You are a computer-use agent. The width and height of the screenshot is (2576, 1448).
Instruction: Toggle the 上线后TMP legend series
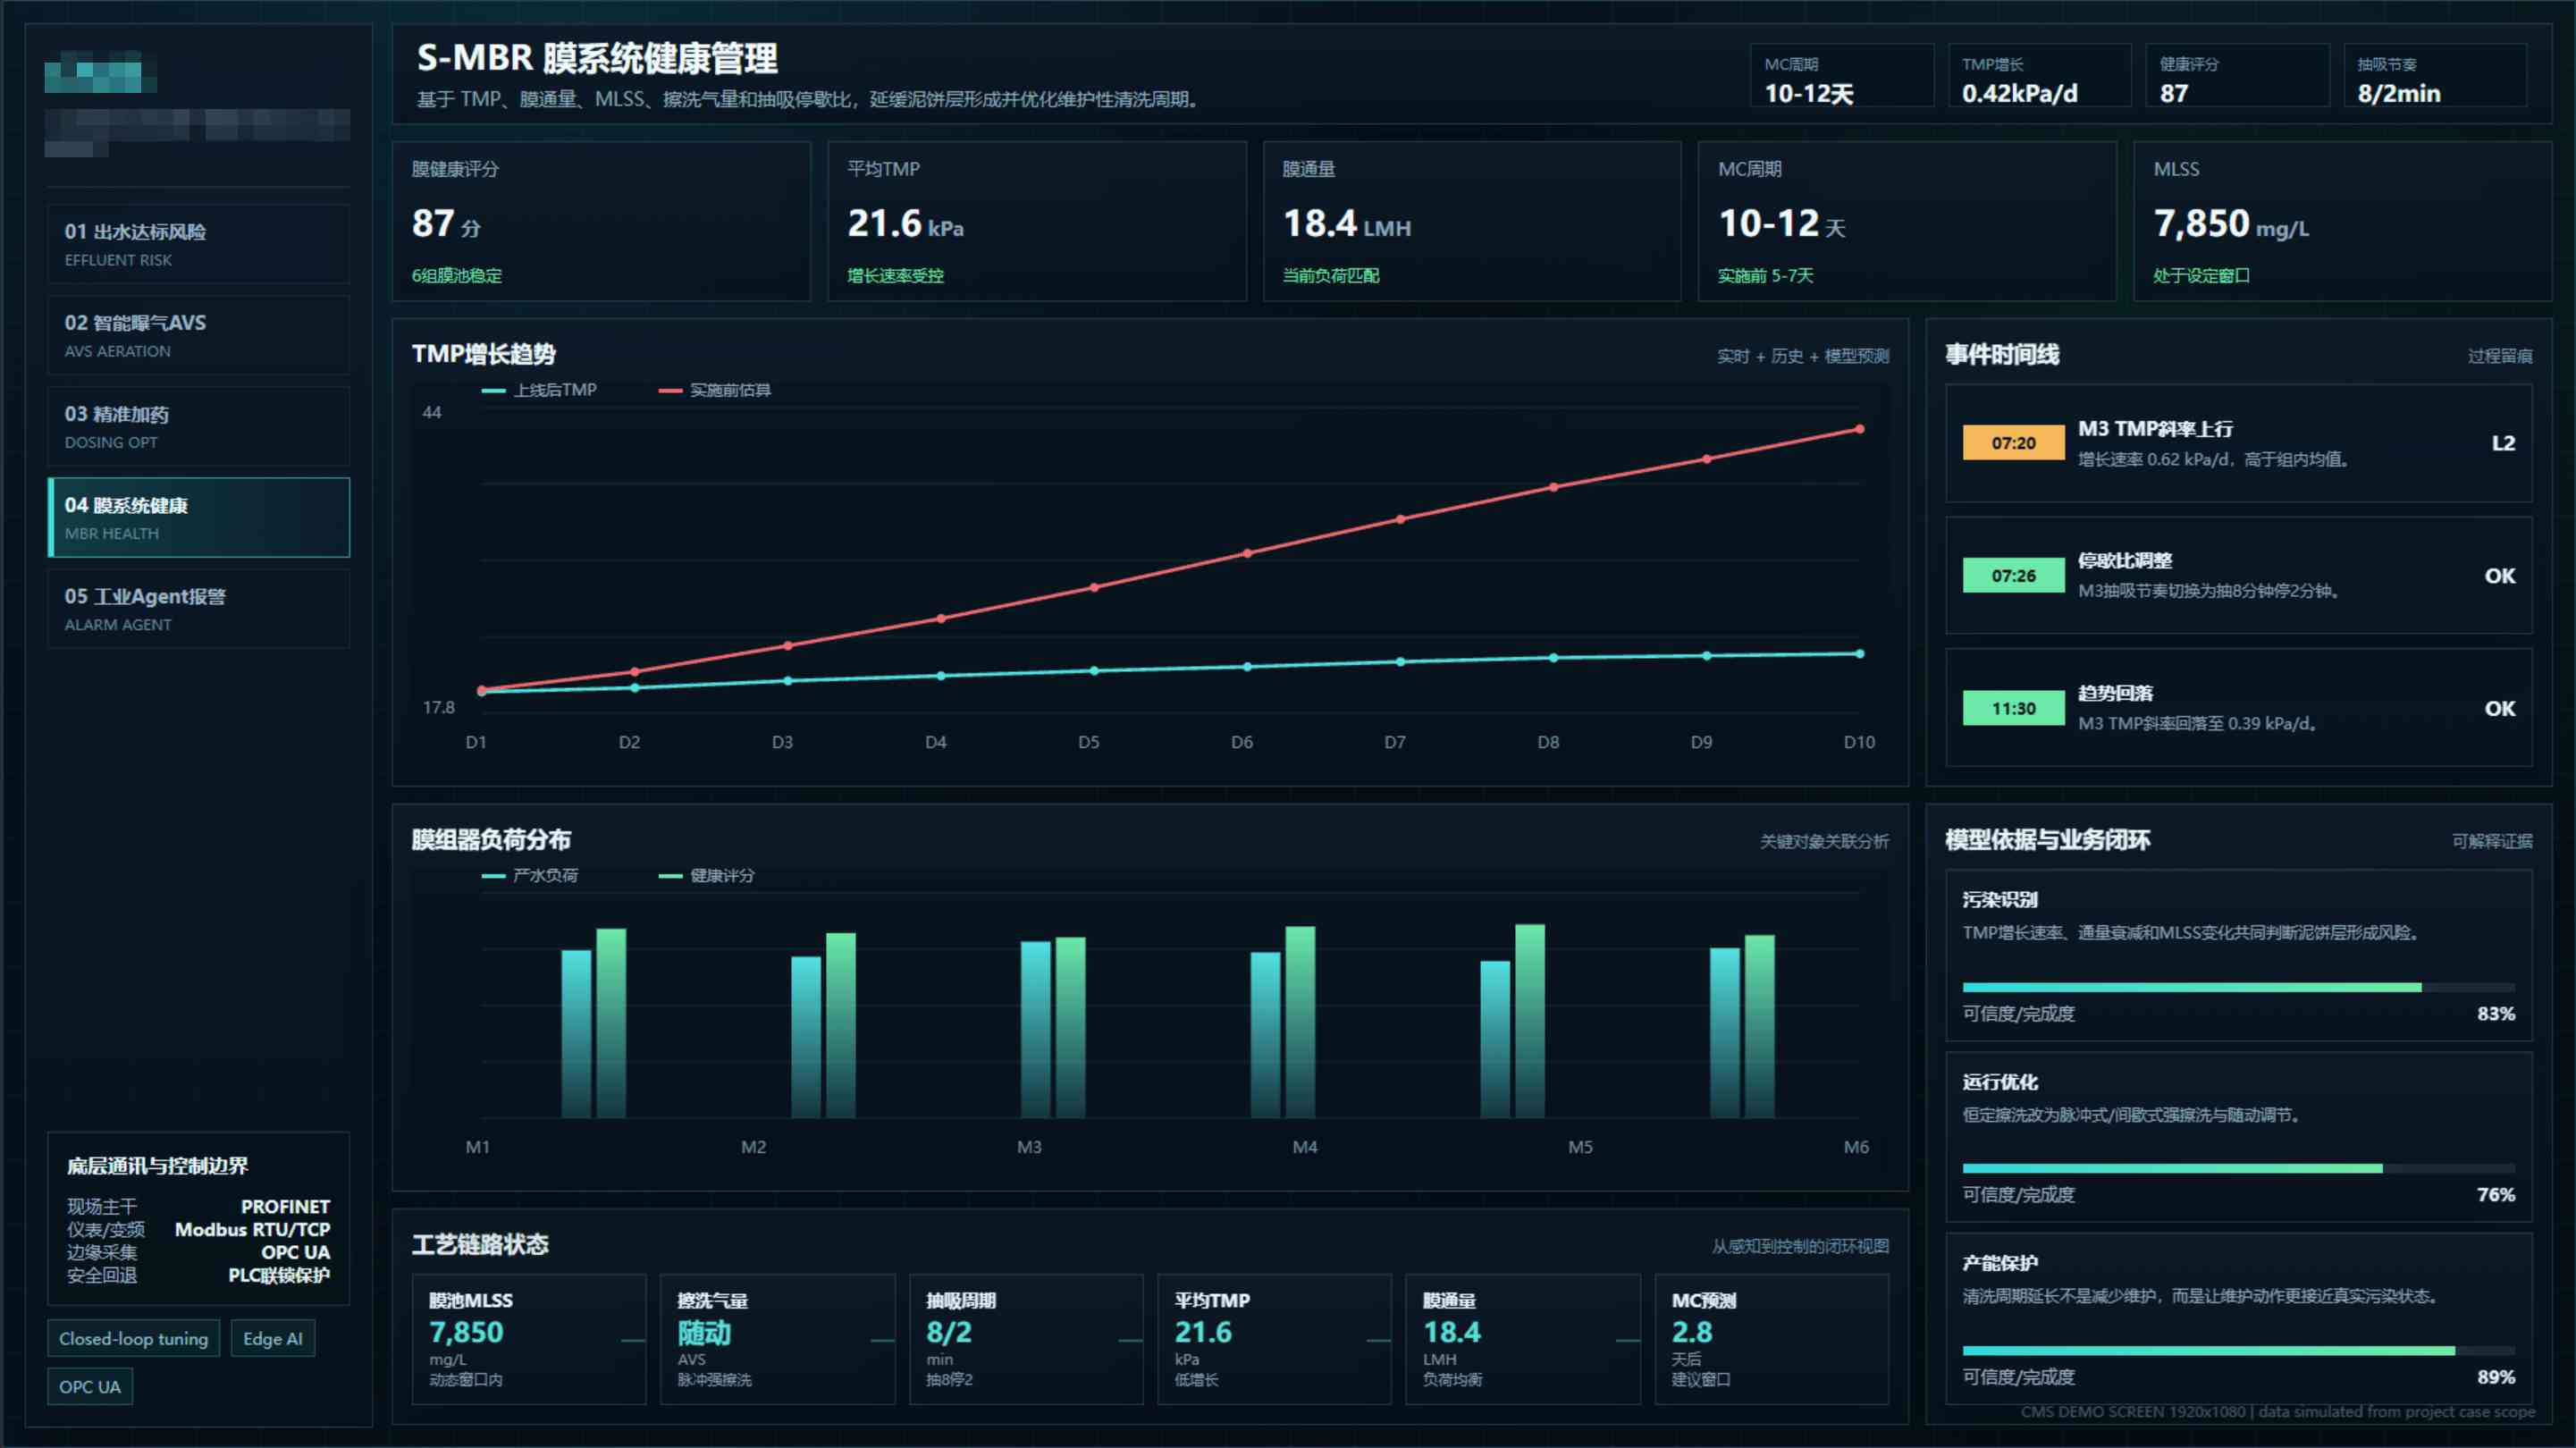click(x=539, y=390)
